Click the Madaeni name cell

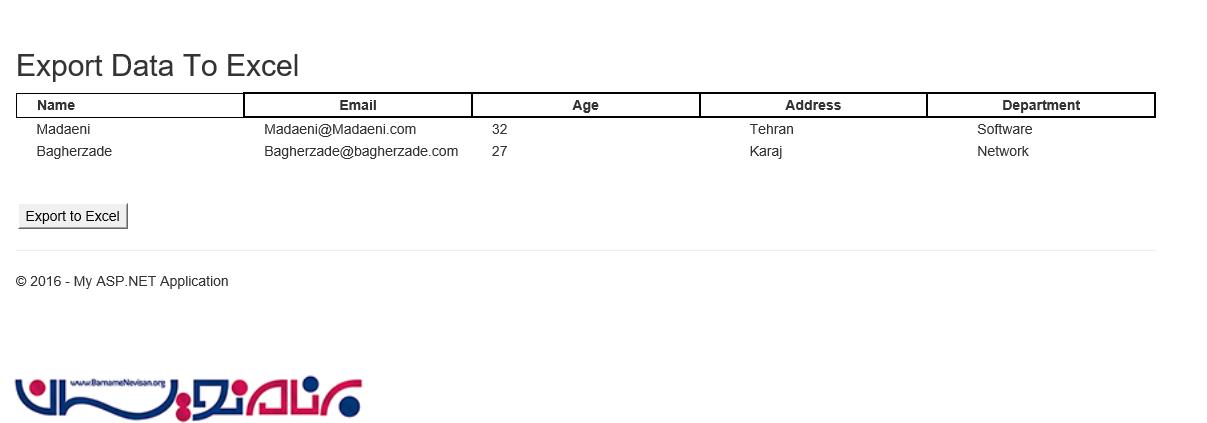click(x=64, y=130)
